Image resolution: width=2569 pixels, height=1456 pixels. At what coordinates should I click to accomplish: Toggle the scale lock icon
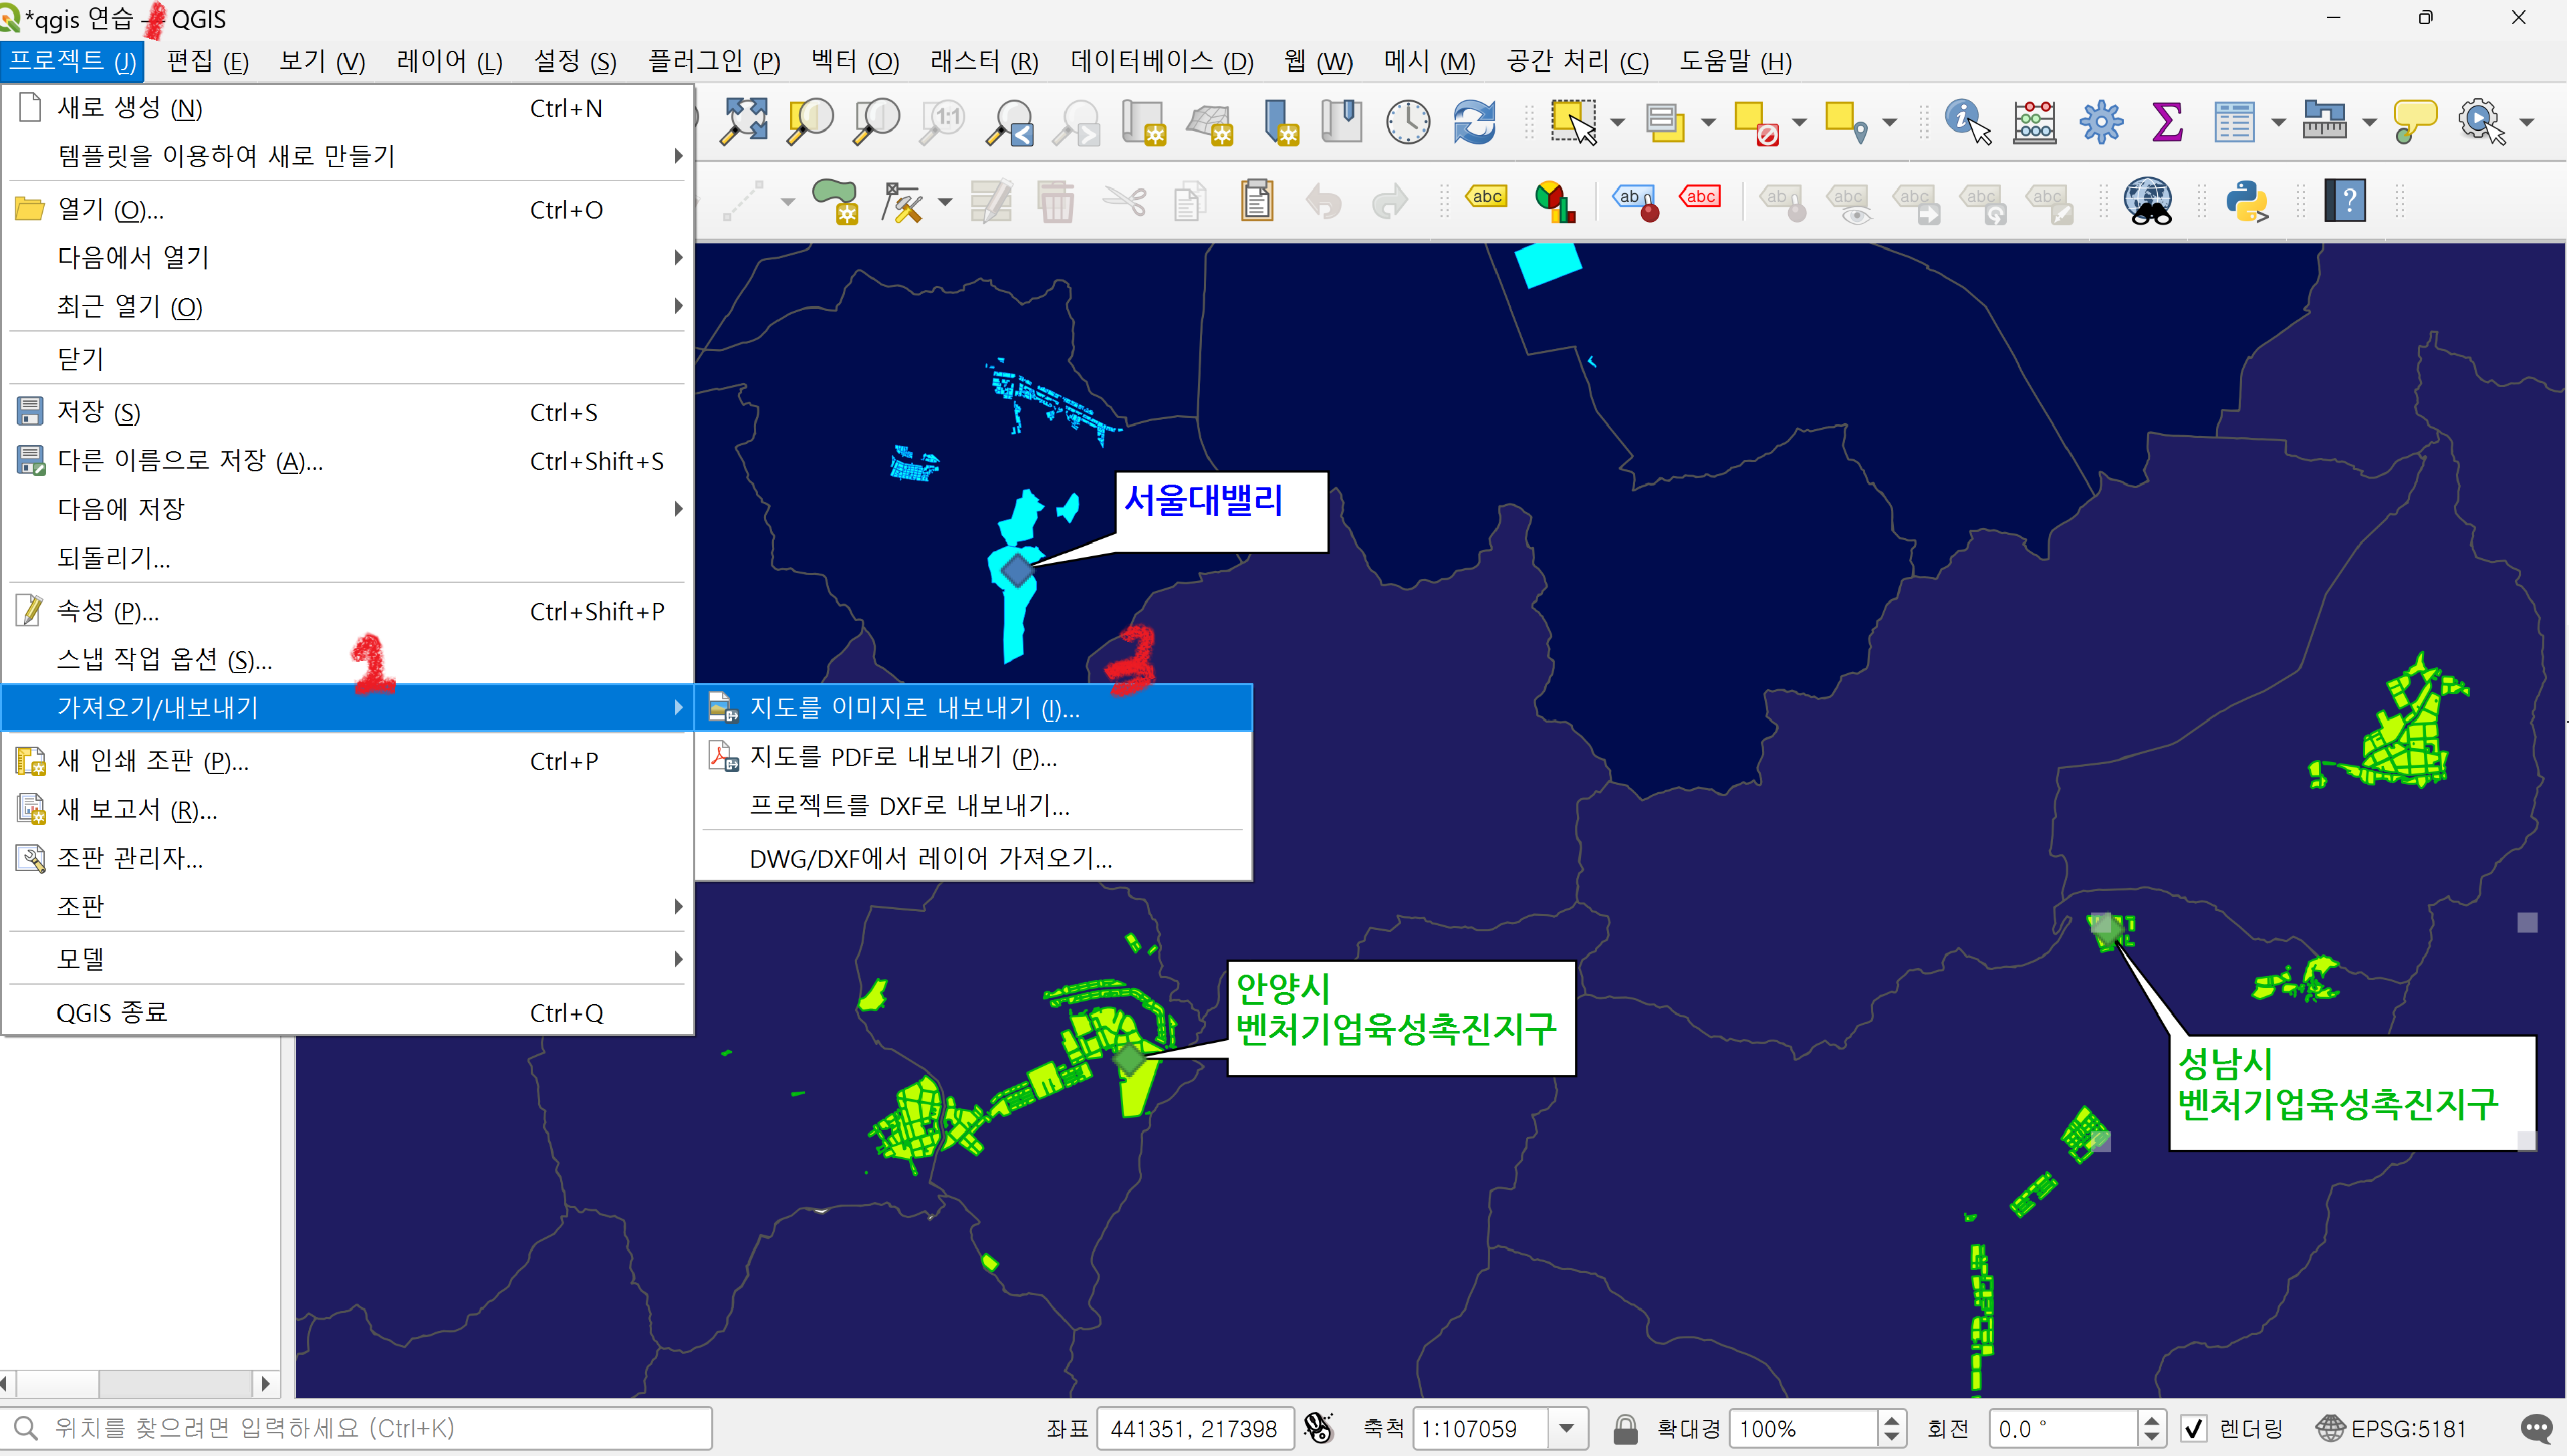[x=1625, y=1428]
